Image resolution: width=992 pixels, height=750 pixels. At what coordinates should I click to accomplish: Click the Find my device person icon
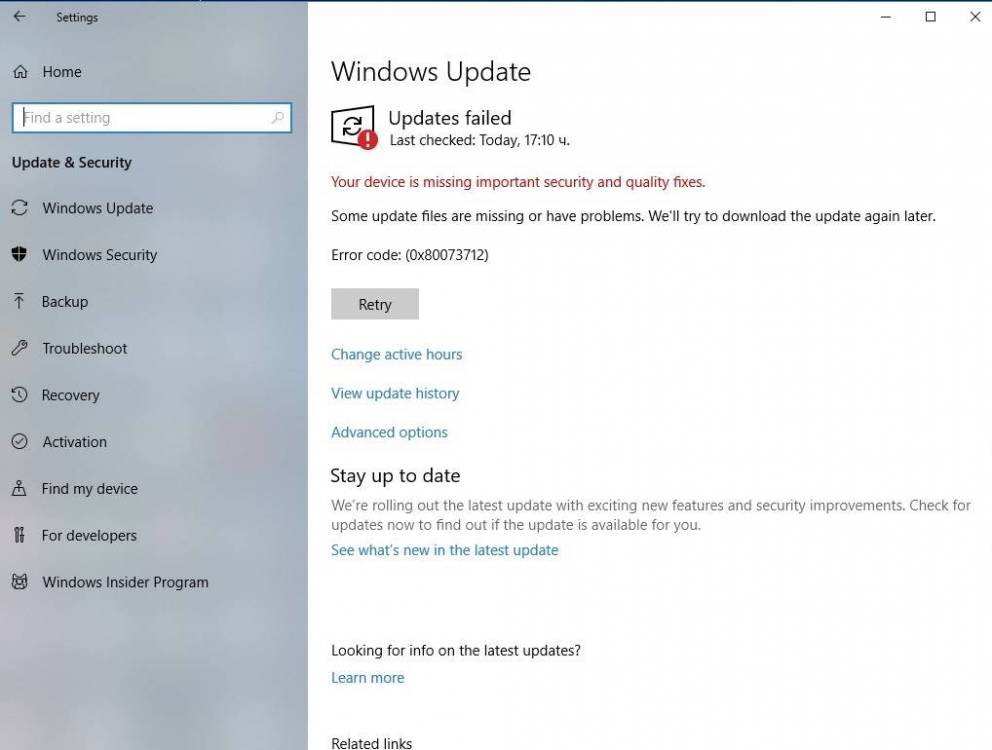pos(20,488)
